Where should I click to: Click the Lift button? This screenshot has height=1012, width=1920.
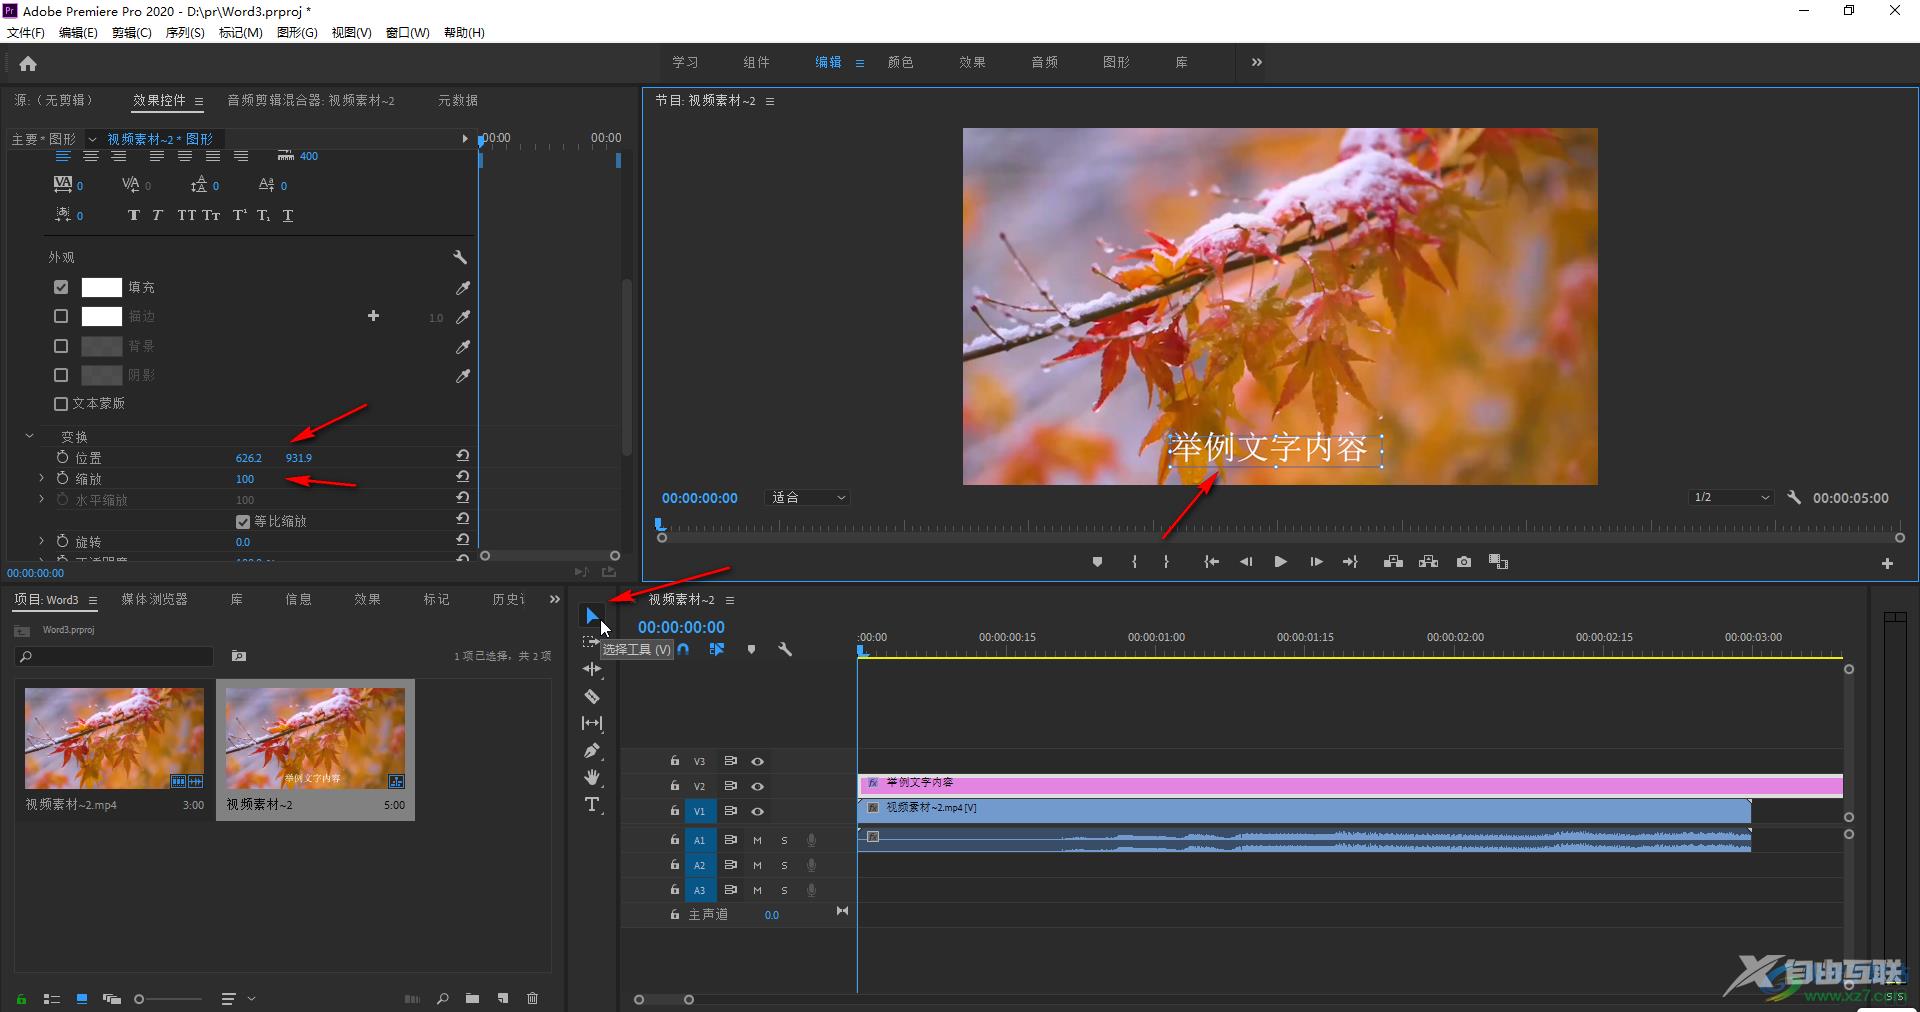1393,562
